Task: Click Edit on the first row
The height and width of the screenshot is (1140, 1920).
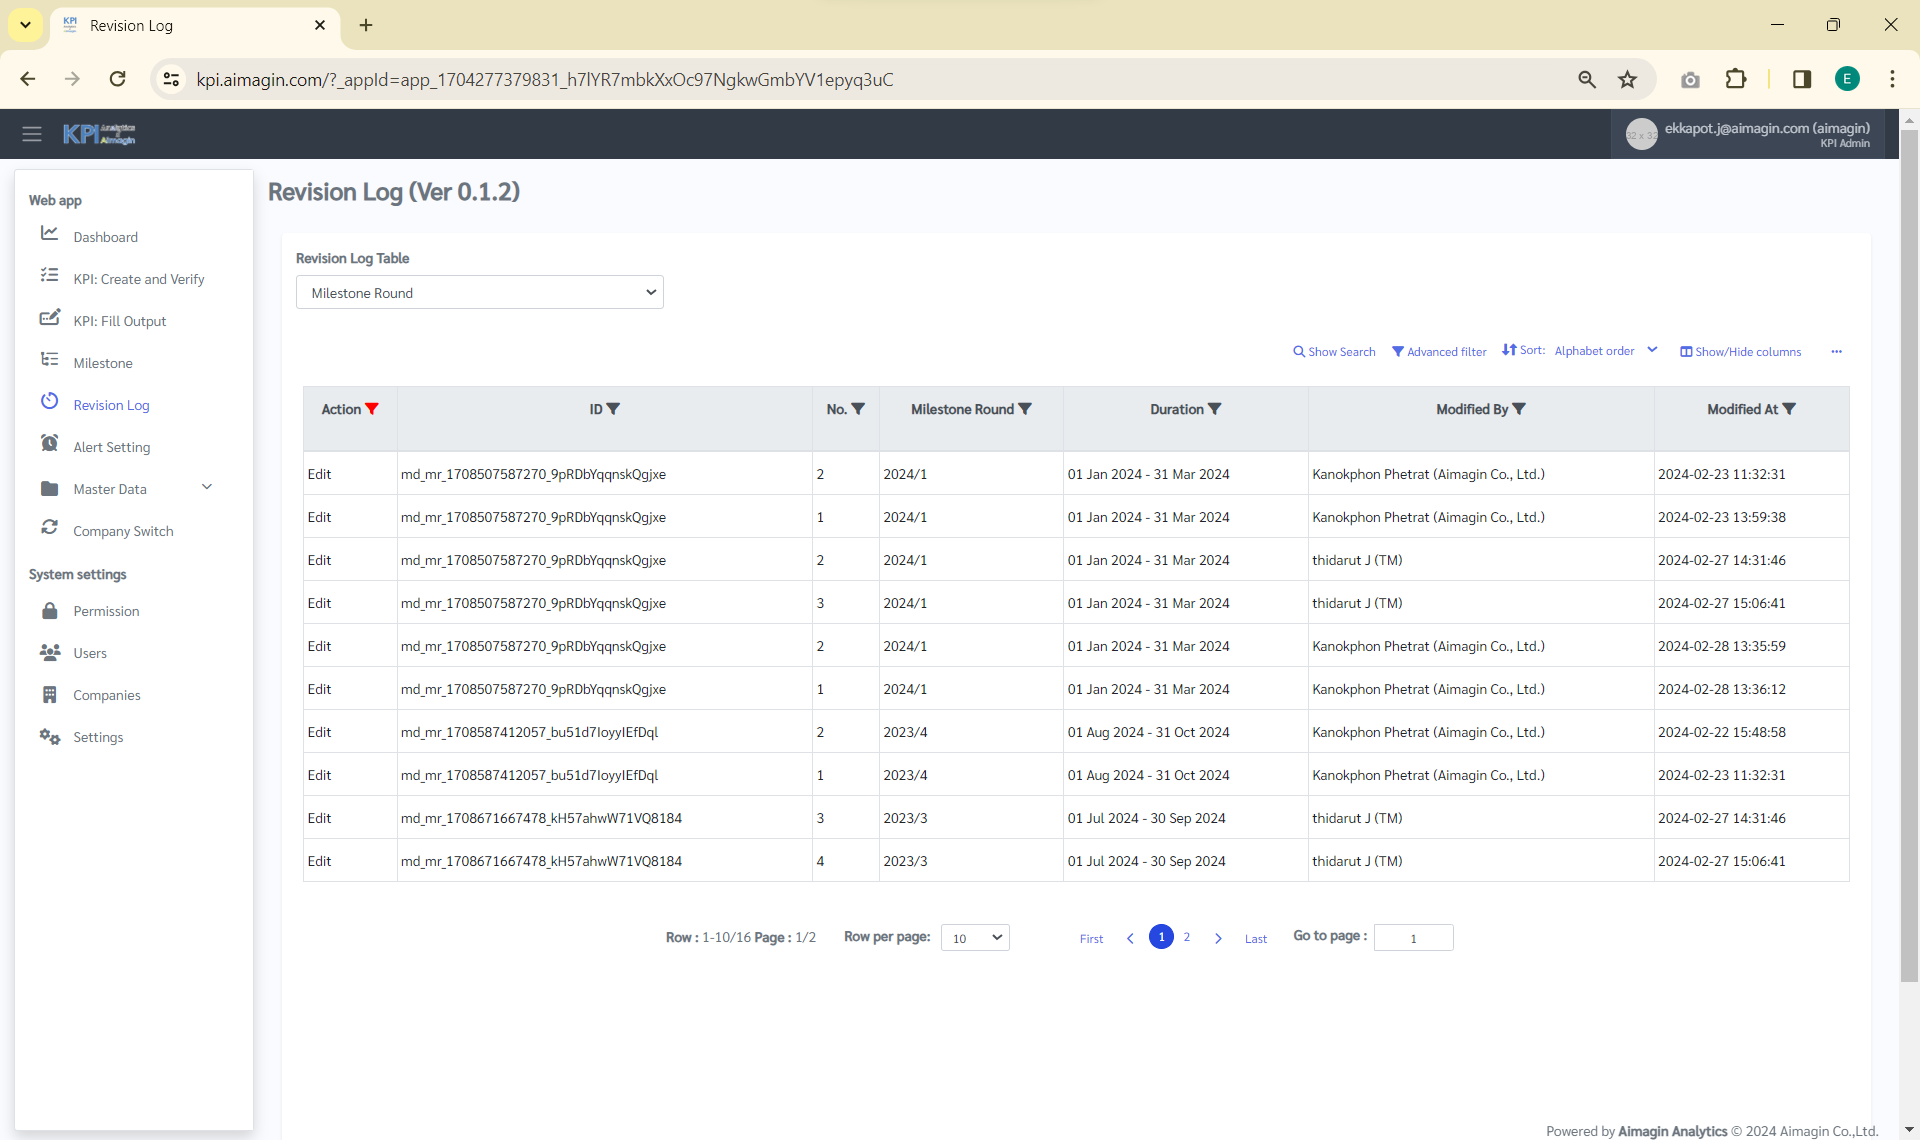Action: (x=319, y=474)
